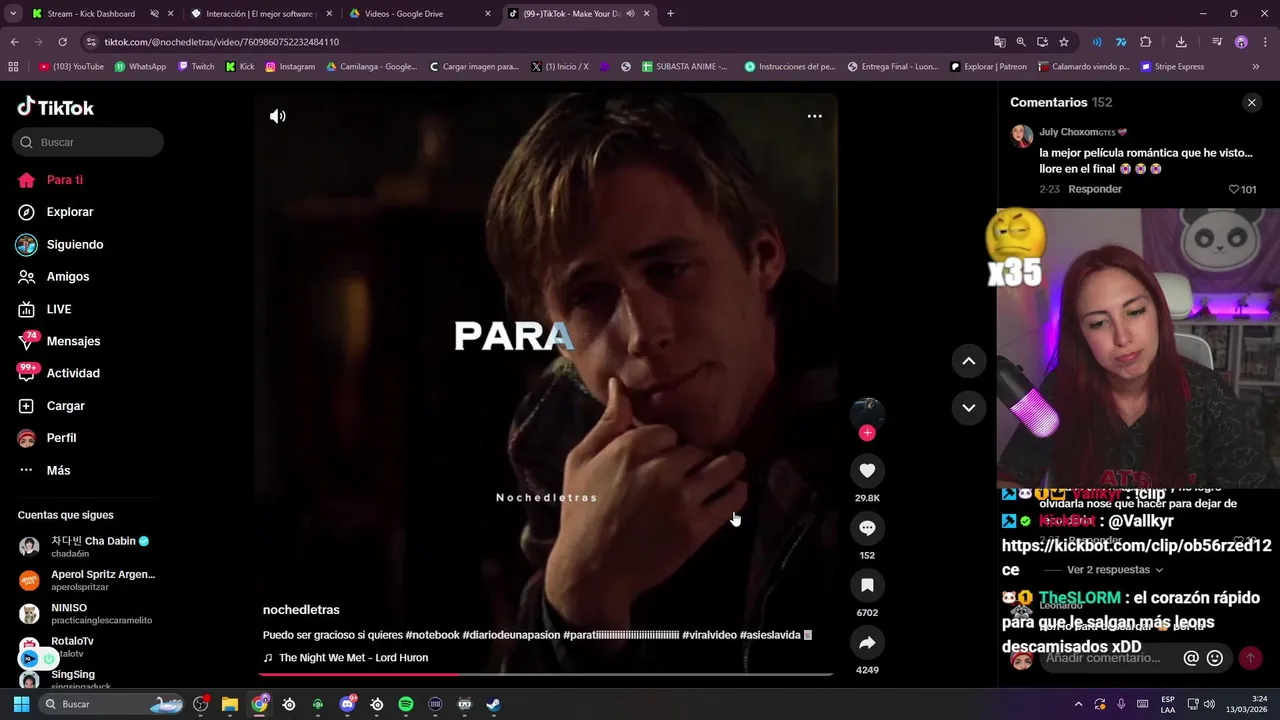Share video using the arrow icon
Viewport: 1280px width, 720px height.
[x=867, y=643]
